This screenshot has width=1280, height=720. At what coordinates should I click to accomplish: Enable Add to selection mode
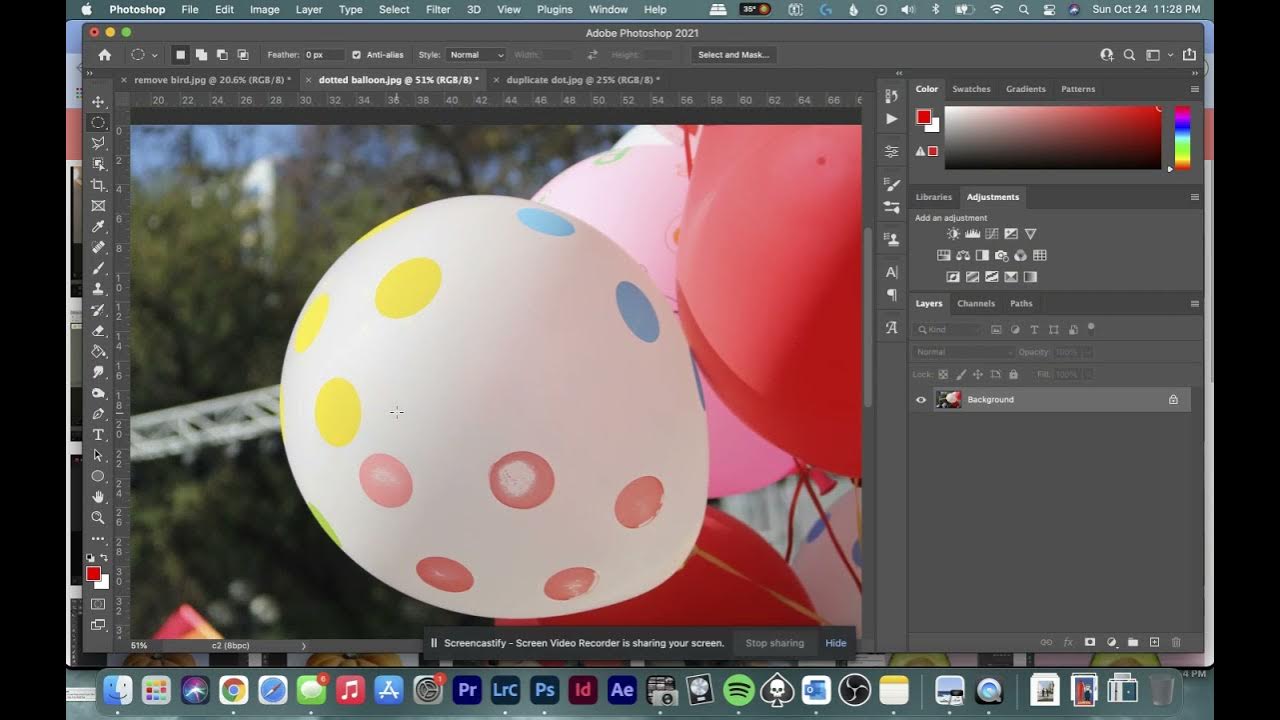201,55
